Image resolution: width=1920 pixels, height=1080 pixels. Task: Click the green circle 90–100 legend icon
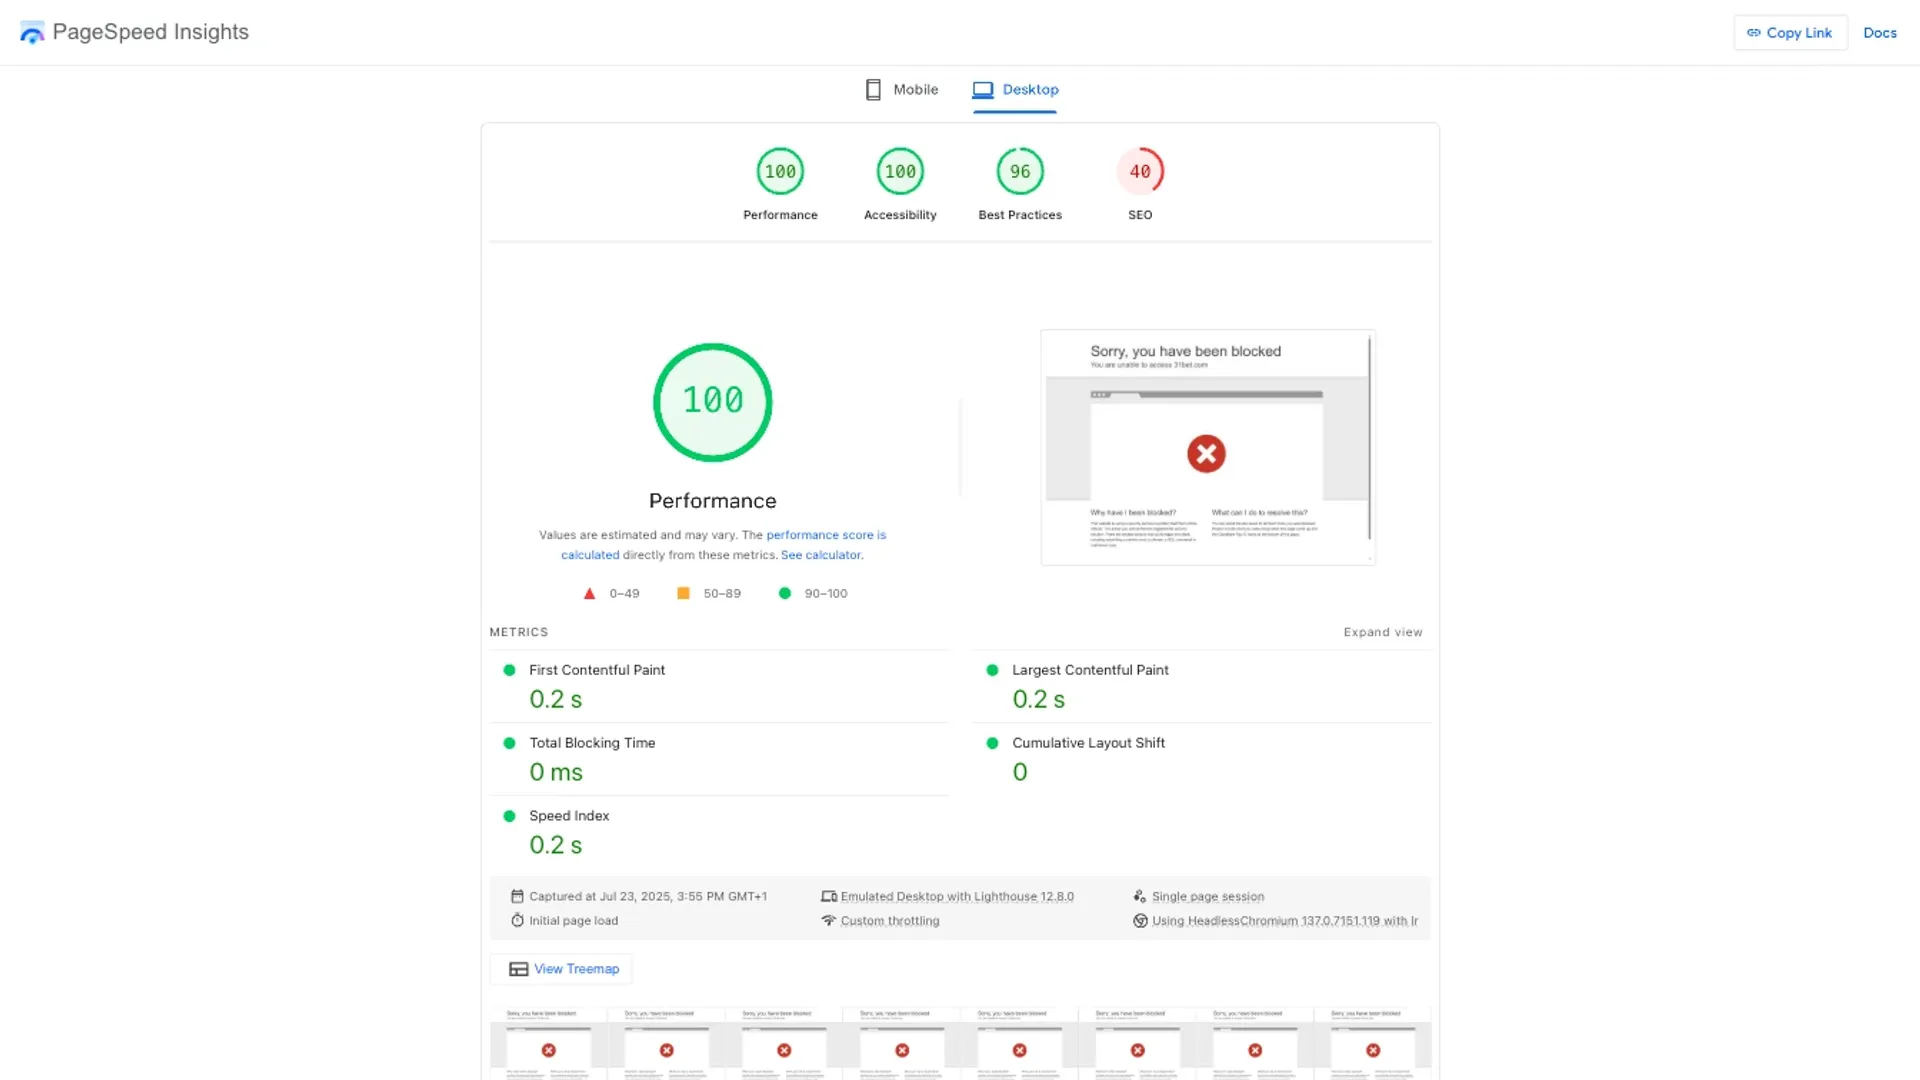[x=785, y=593]
